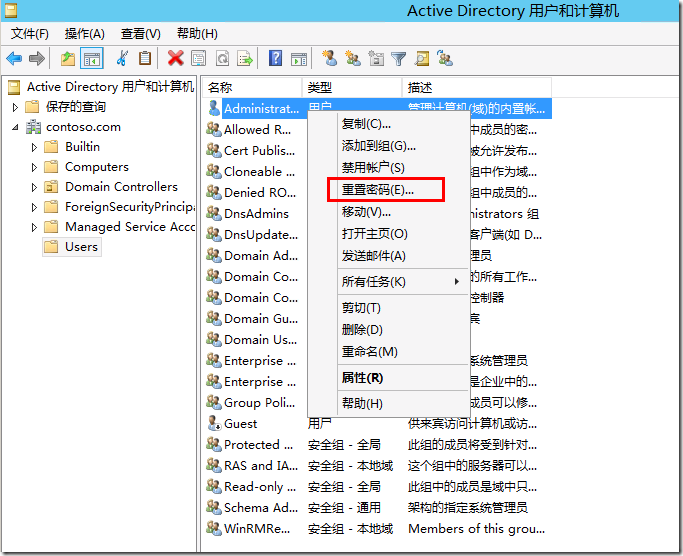This screenshot has height=556, width=683.
Task: Create a new user with the toolbar icon
Action: (329, 58)
